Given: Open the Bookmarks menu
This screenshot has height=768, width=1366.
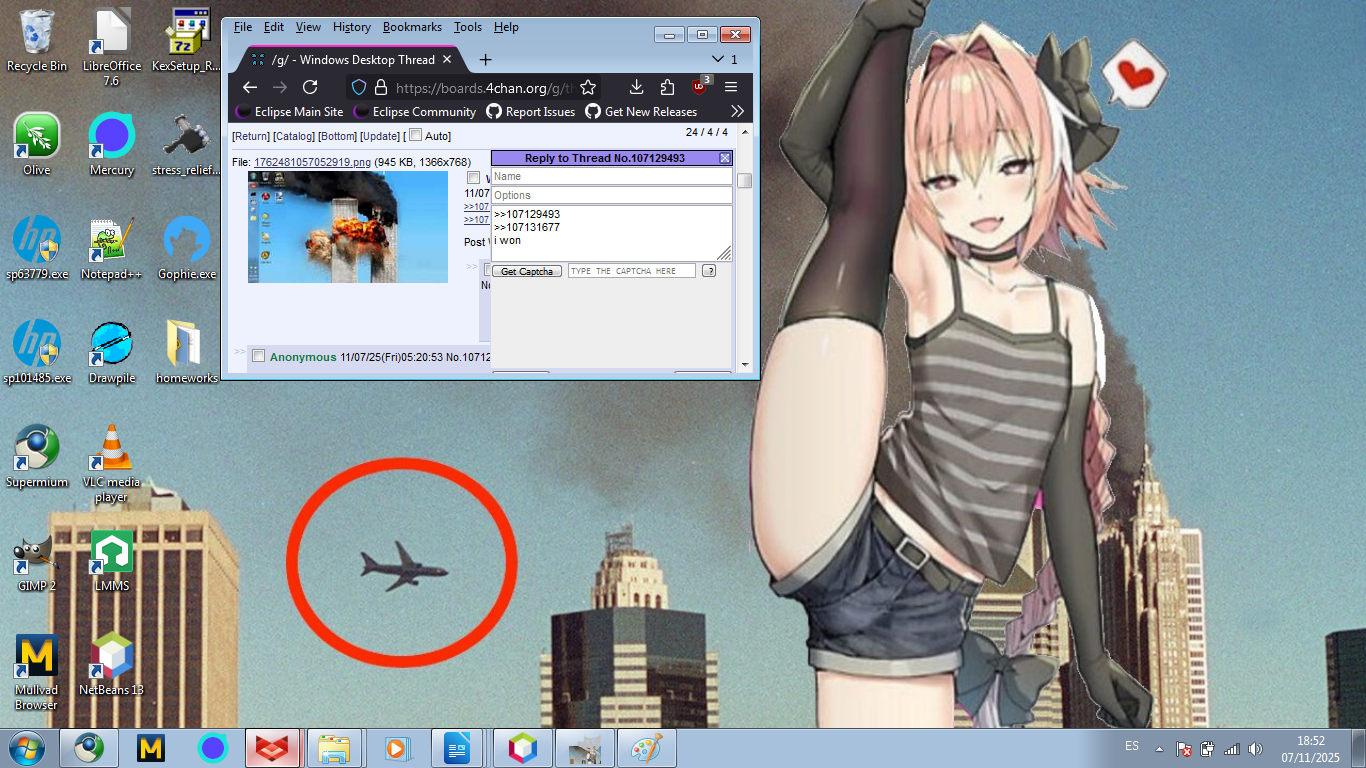Looking at the screenshot, I should tap(412, 27).
